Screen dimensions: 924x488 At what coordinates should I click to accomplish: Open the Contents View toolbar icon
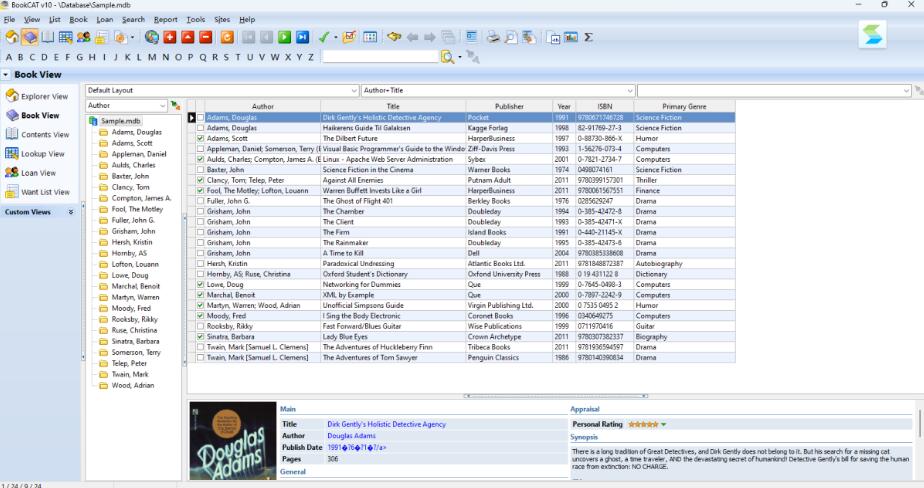(48, 37)
